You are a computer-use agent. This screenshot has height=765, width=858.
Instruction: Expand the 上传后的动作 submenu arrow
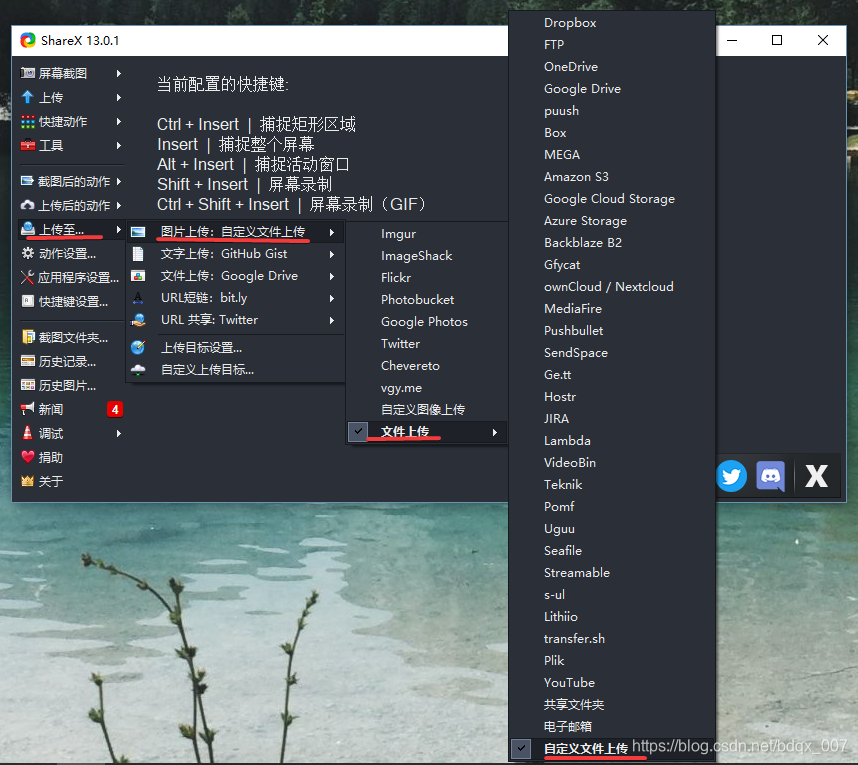(x=119, y=205)
